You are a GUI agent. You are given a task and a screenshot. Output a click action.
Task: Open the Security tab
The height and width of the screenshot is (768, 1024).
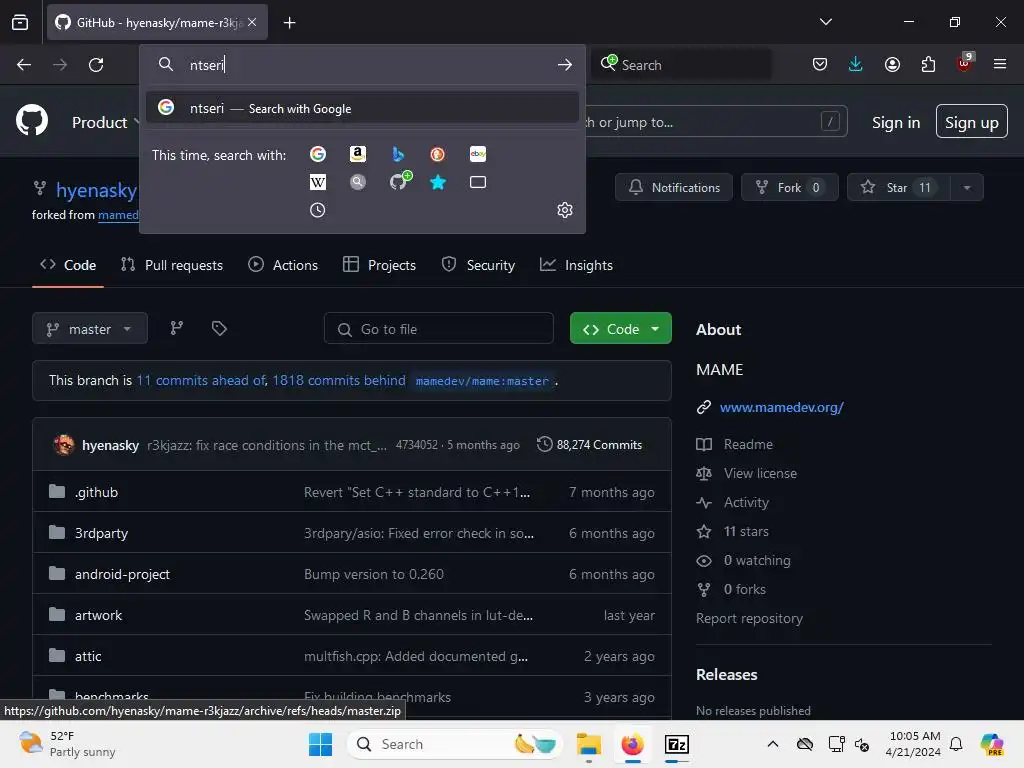(479, 265)
